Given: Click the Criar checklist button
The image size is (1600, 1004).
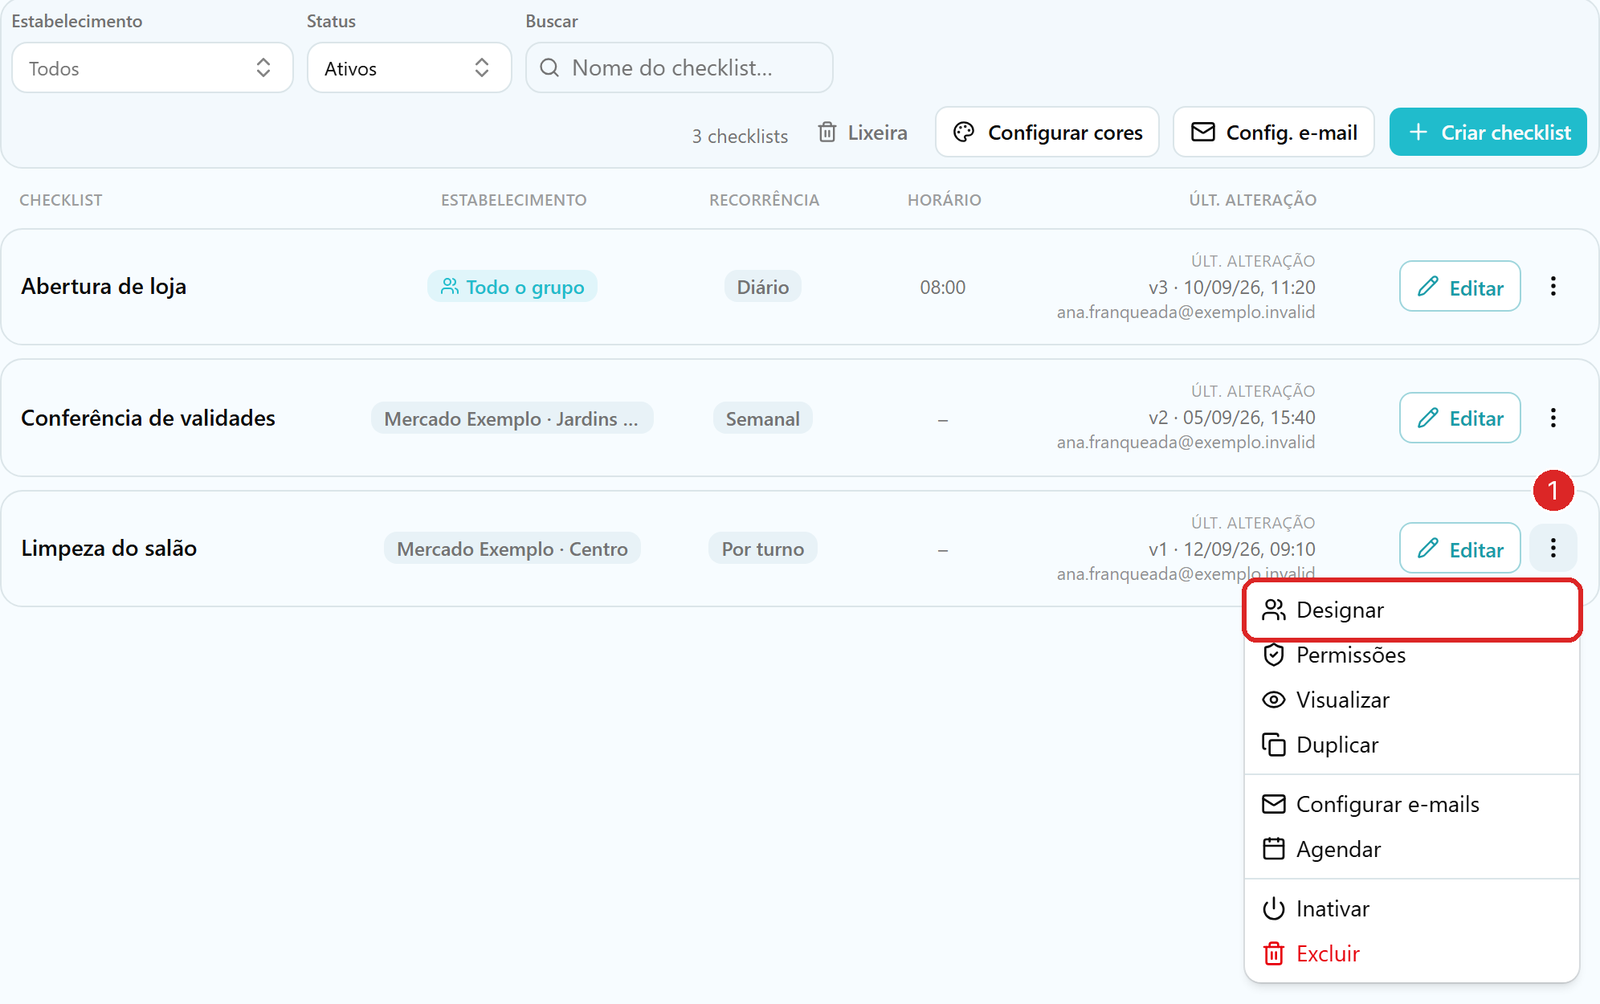Looking at the screenshot, I should [x=1488, y=132].
